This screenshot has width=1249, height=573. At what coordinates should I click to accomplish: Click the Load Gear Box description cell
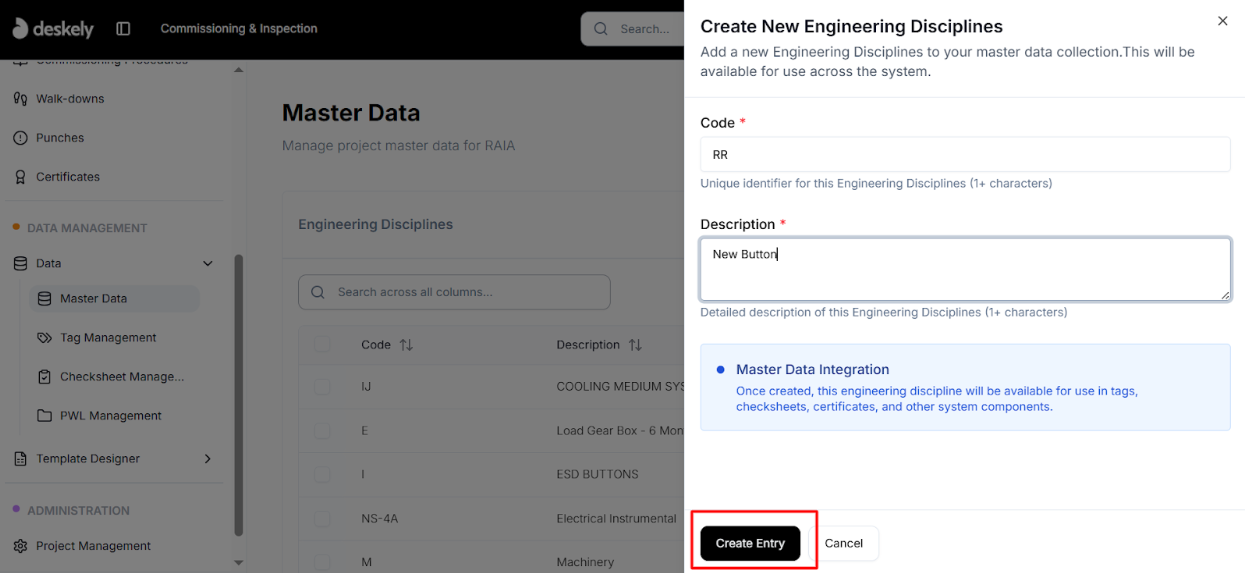[620, 431]
